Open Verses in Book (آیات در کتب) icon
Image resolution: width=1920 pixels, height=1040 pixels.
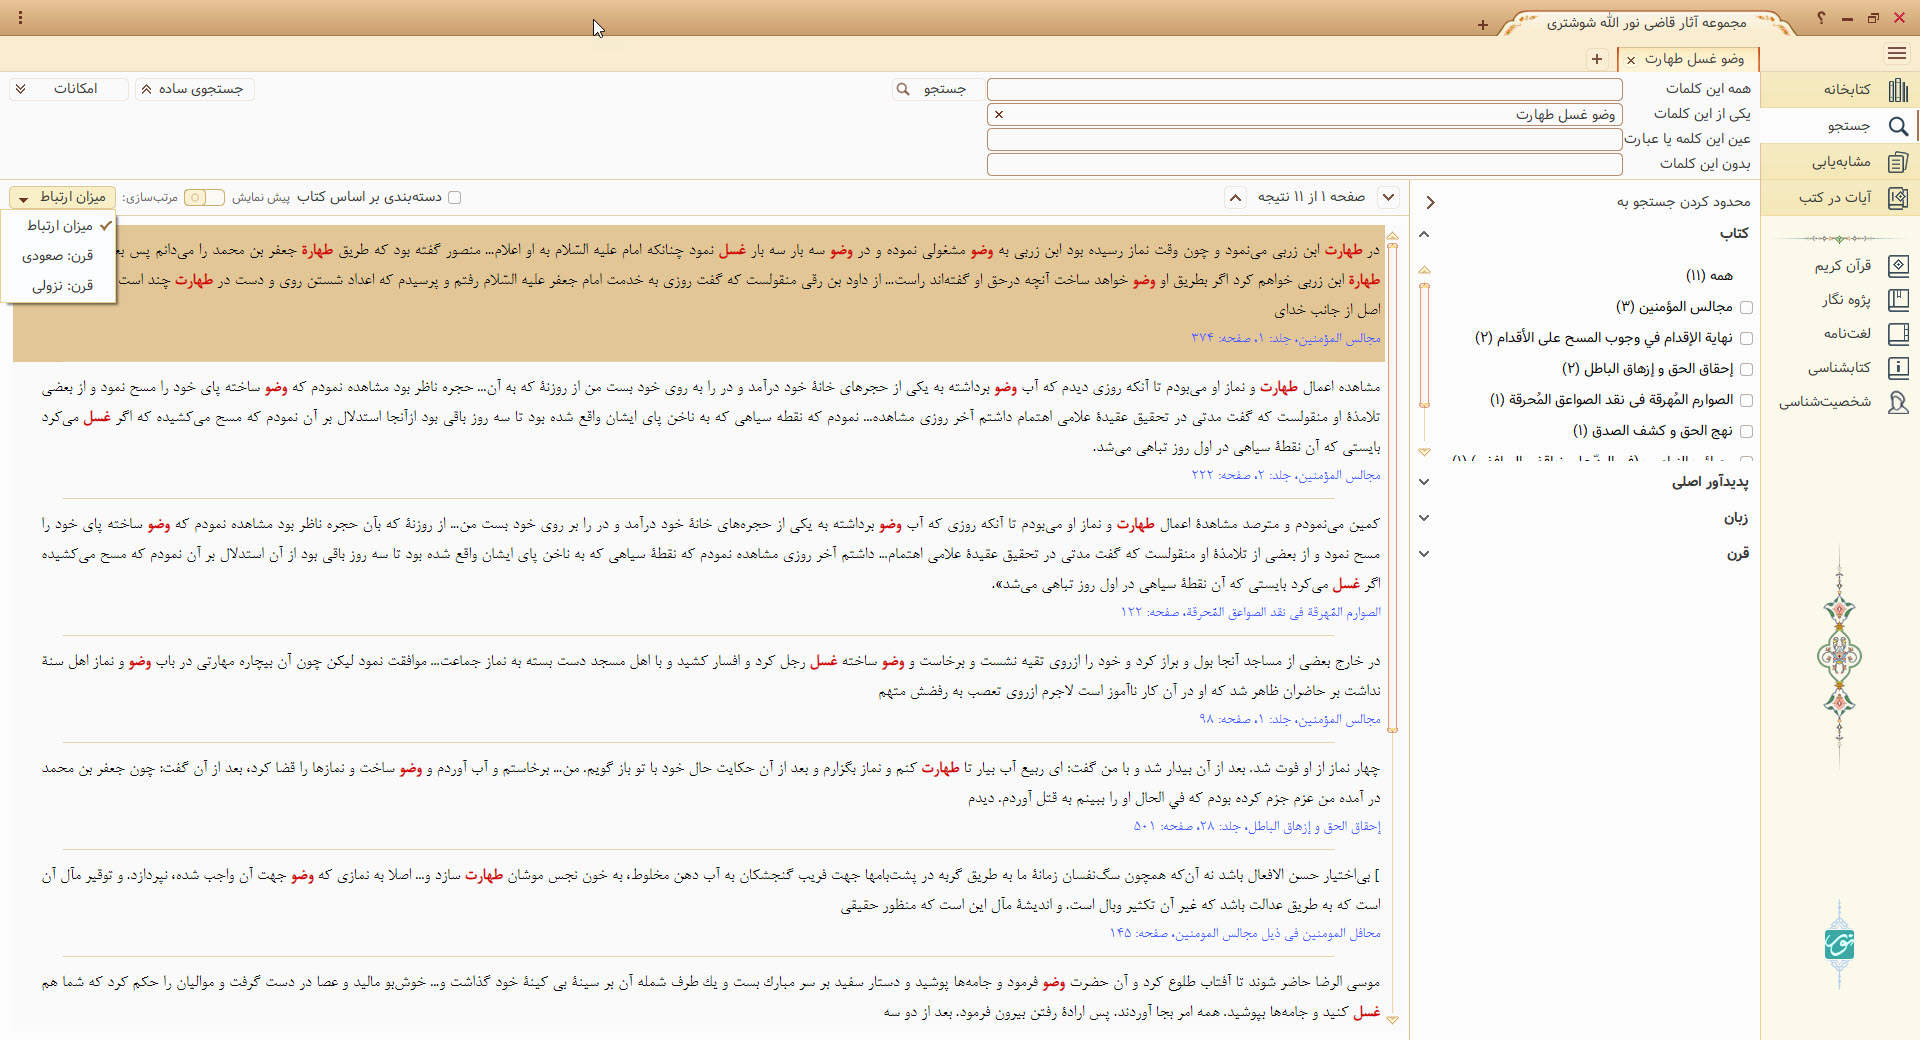[x=1898, y=198]
